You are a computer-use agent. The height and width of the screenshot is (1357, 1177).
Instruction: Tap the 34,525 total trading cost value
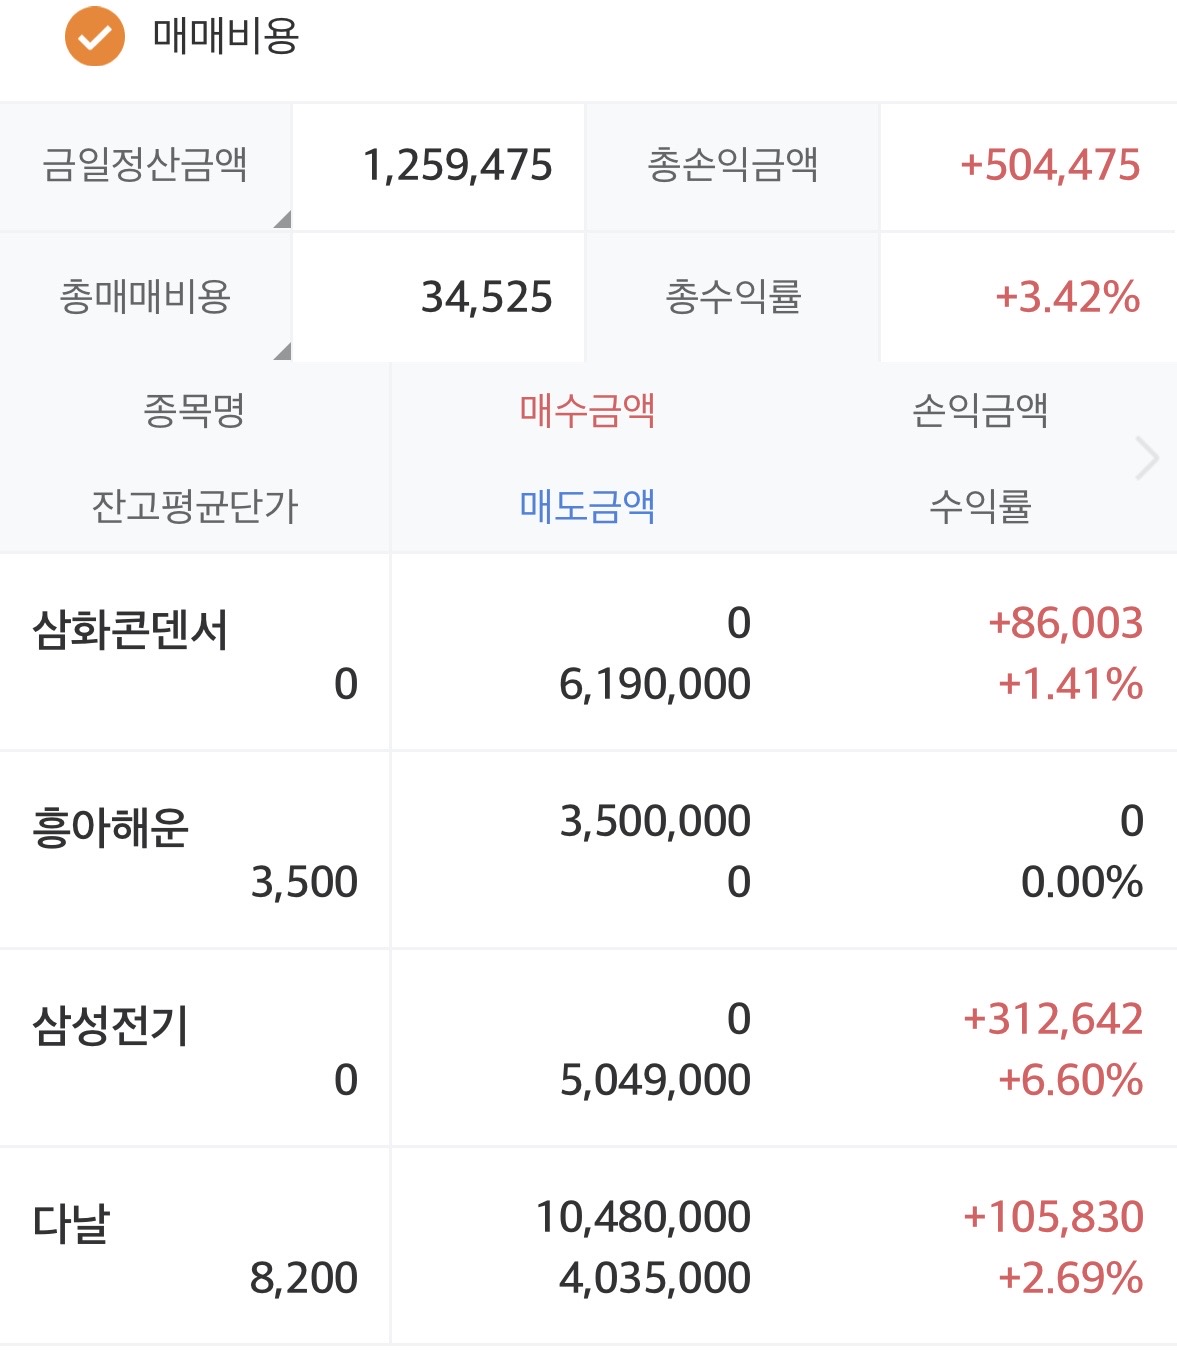486,297
